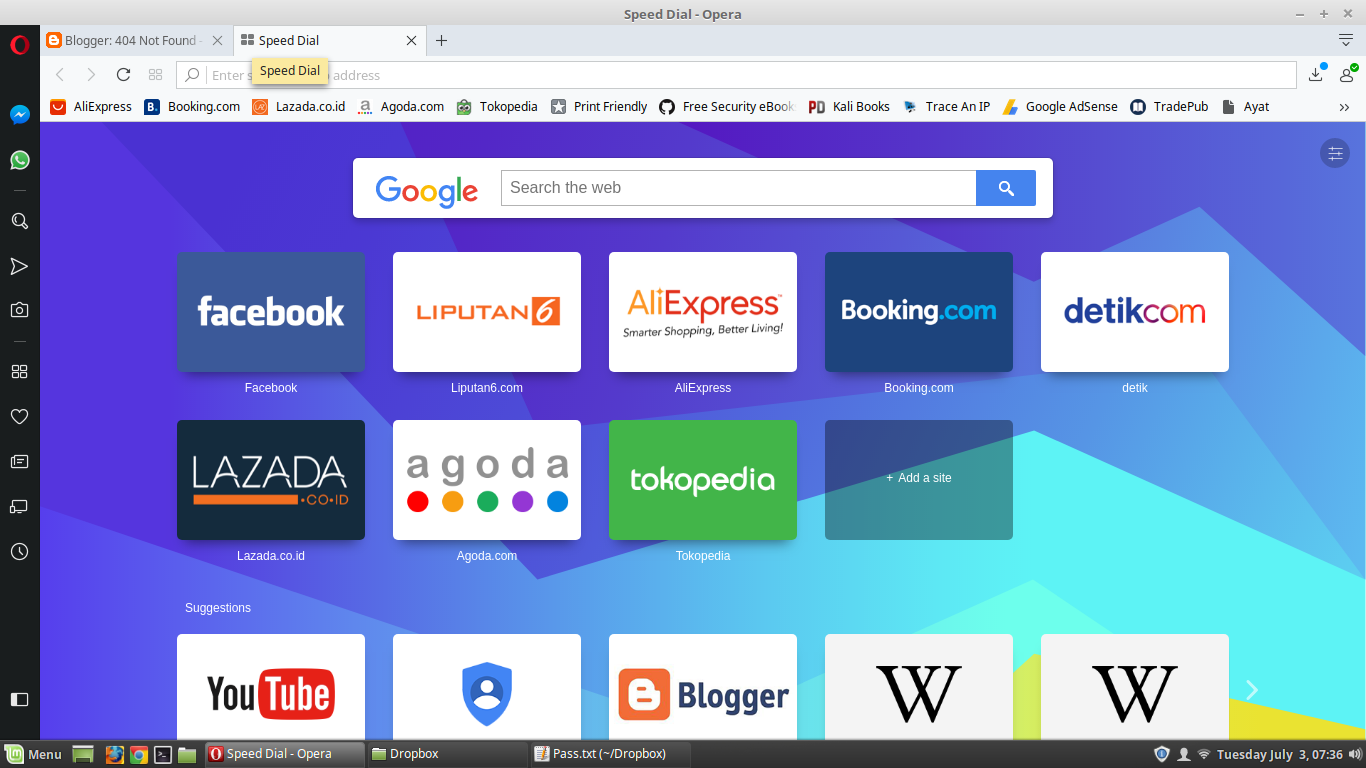Open the Facebook speed dial tile
The width and height of the screenshot is (1366, 768).
coord(271,312)
